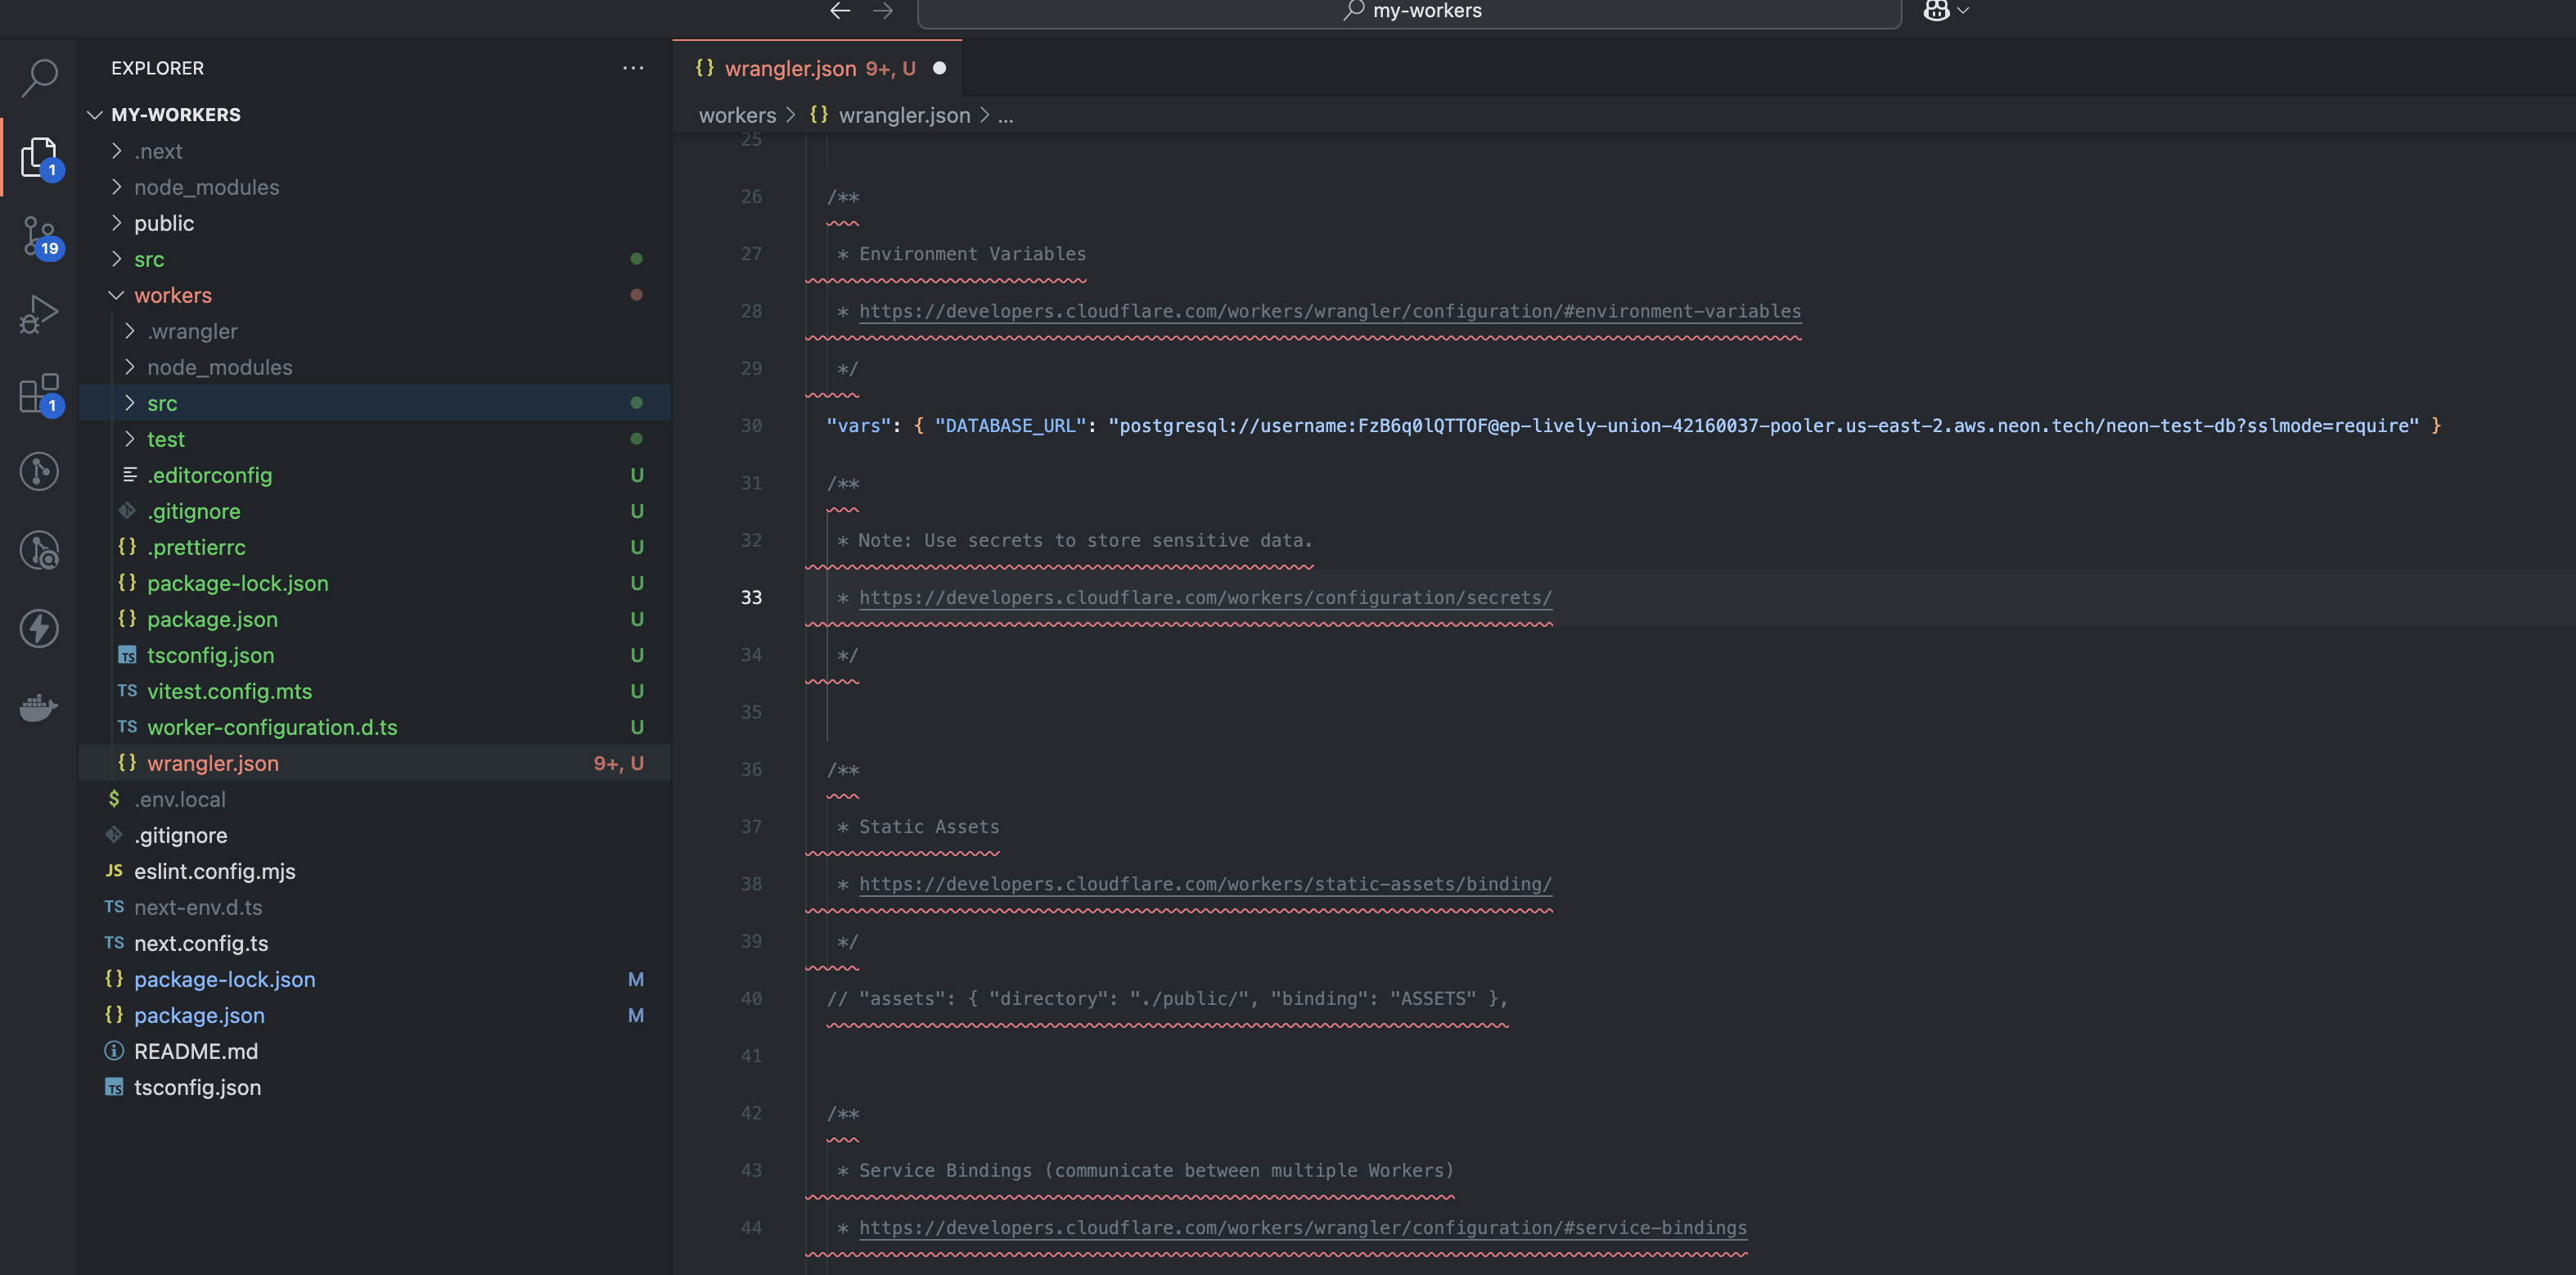Click line number 30 in the gutter
The image size is (2576, 1275).
(x=751, y=426)
